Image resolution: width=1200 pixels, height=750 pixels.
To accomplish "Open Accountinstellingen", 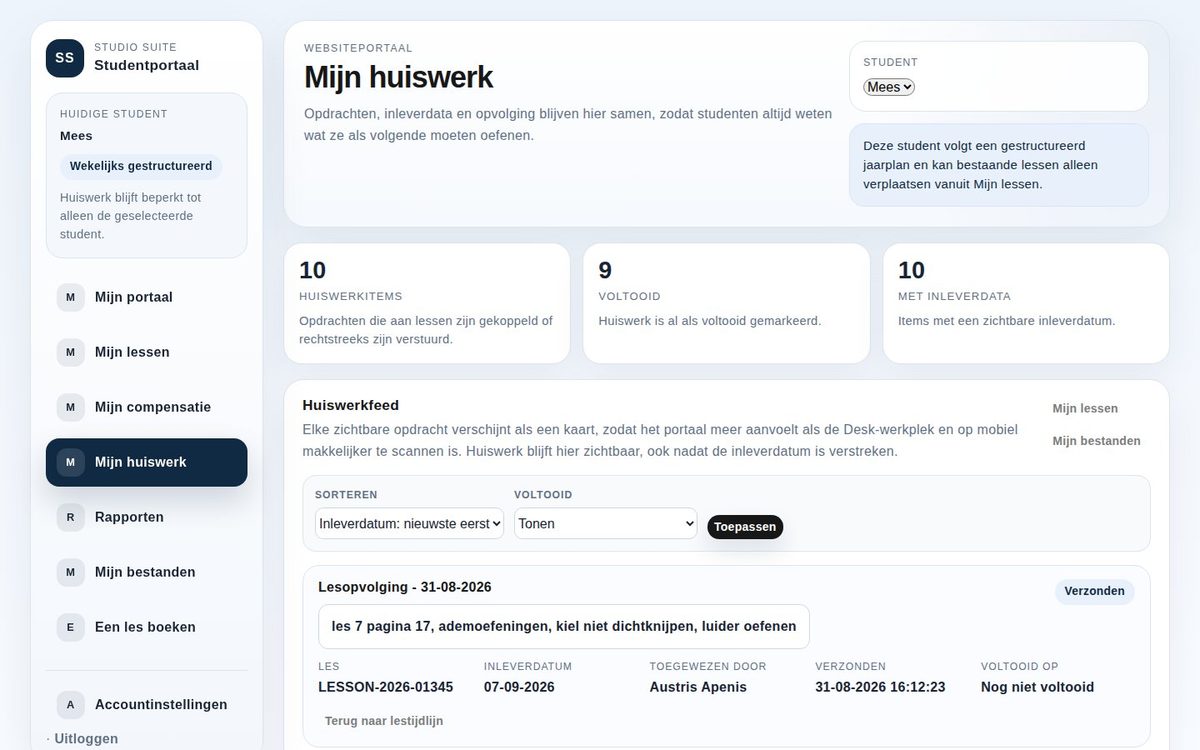I will click(x=147, y=704).
